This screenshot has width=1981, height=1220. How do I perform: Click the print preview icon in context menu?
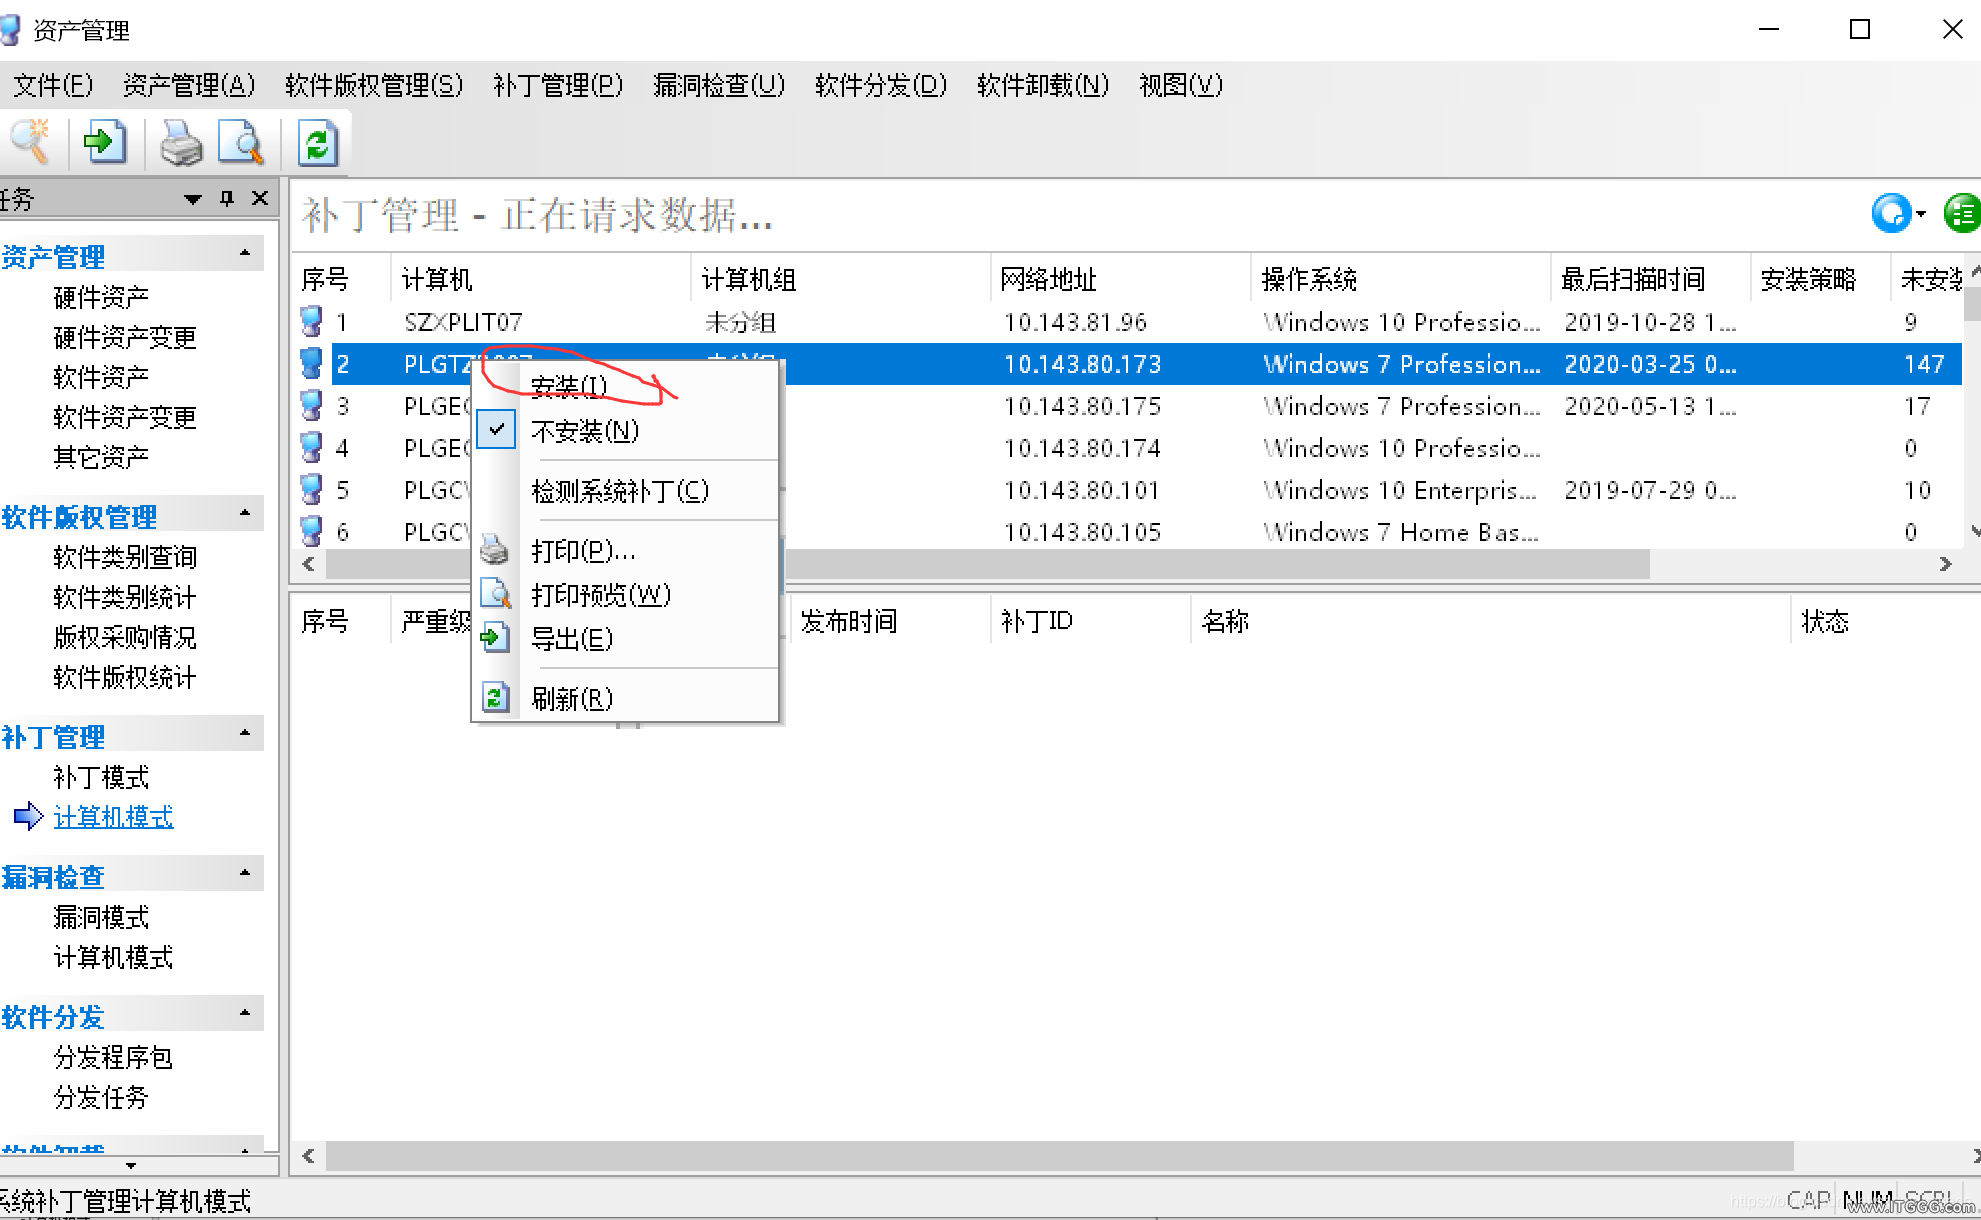495,594
